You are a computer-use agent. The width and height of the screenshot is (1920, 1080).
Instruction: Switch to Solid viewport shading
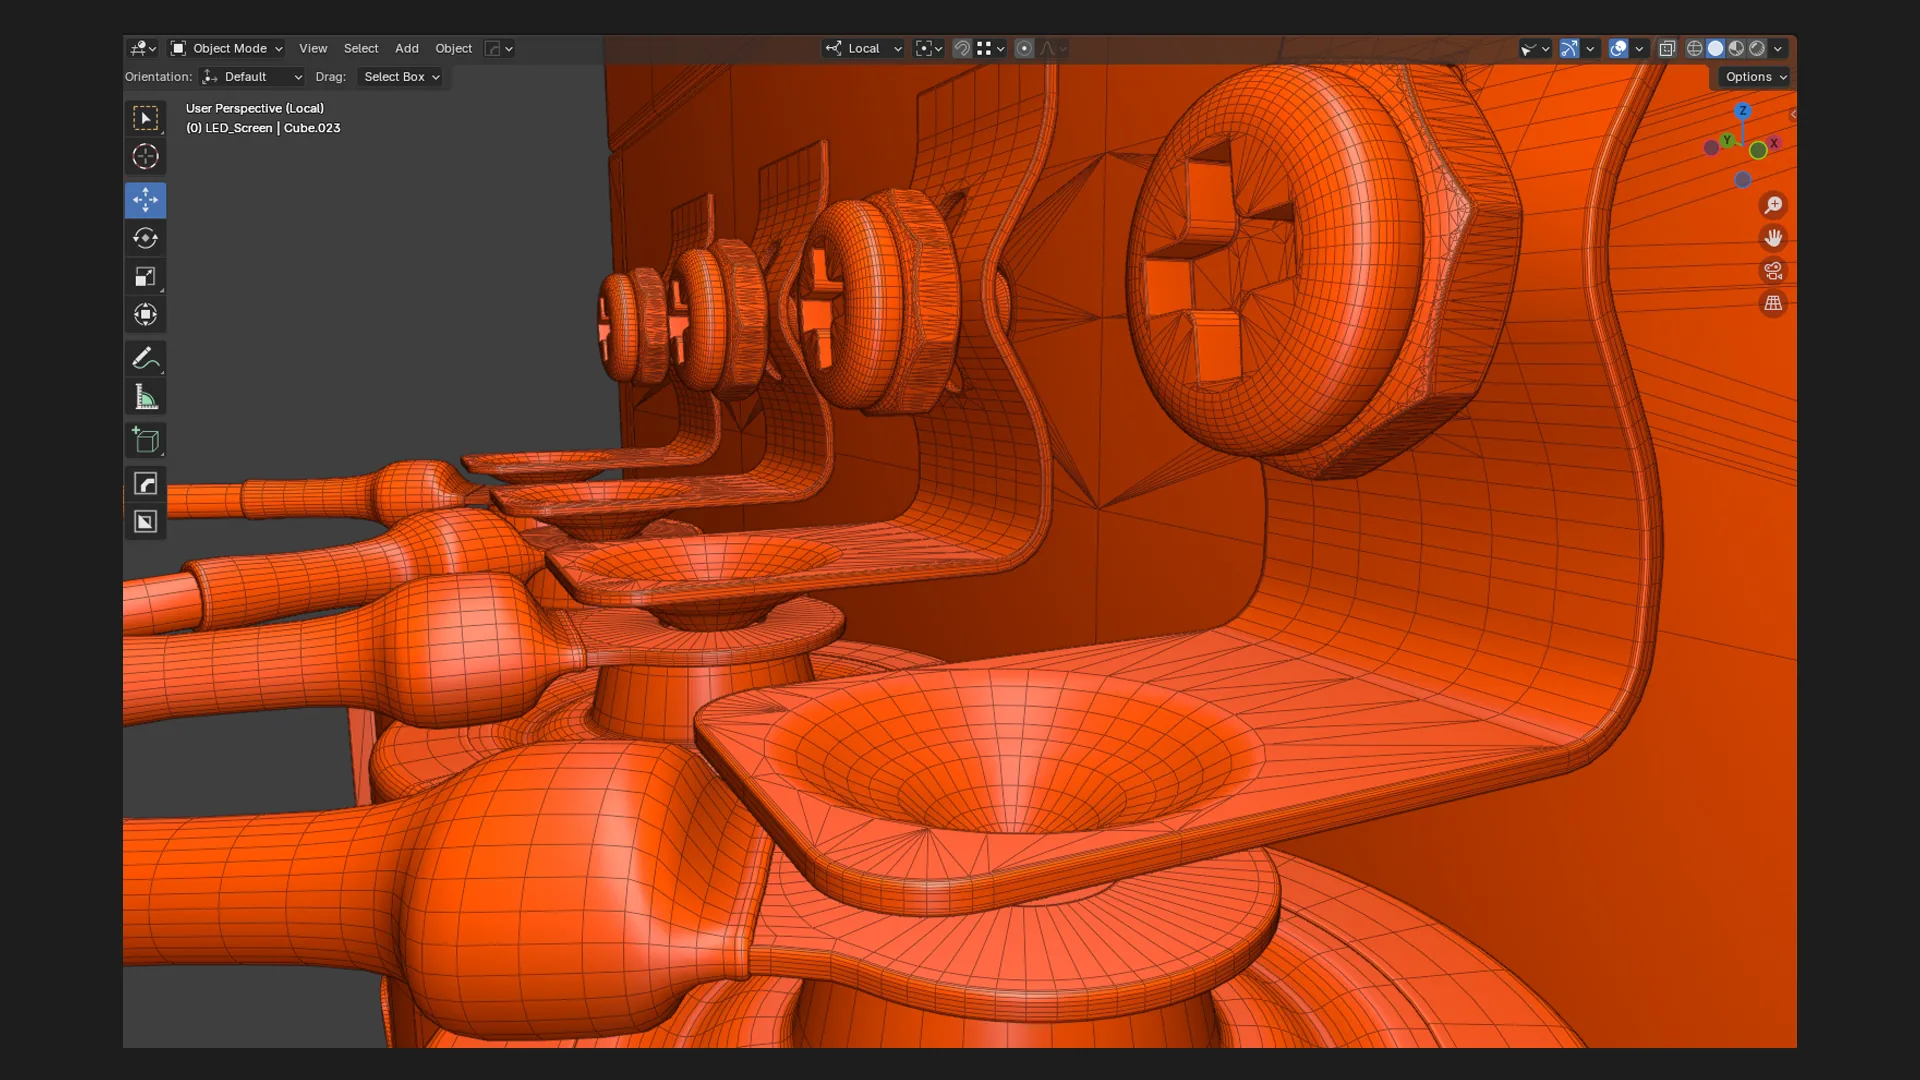[1715, 48]
